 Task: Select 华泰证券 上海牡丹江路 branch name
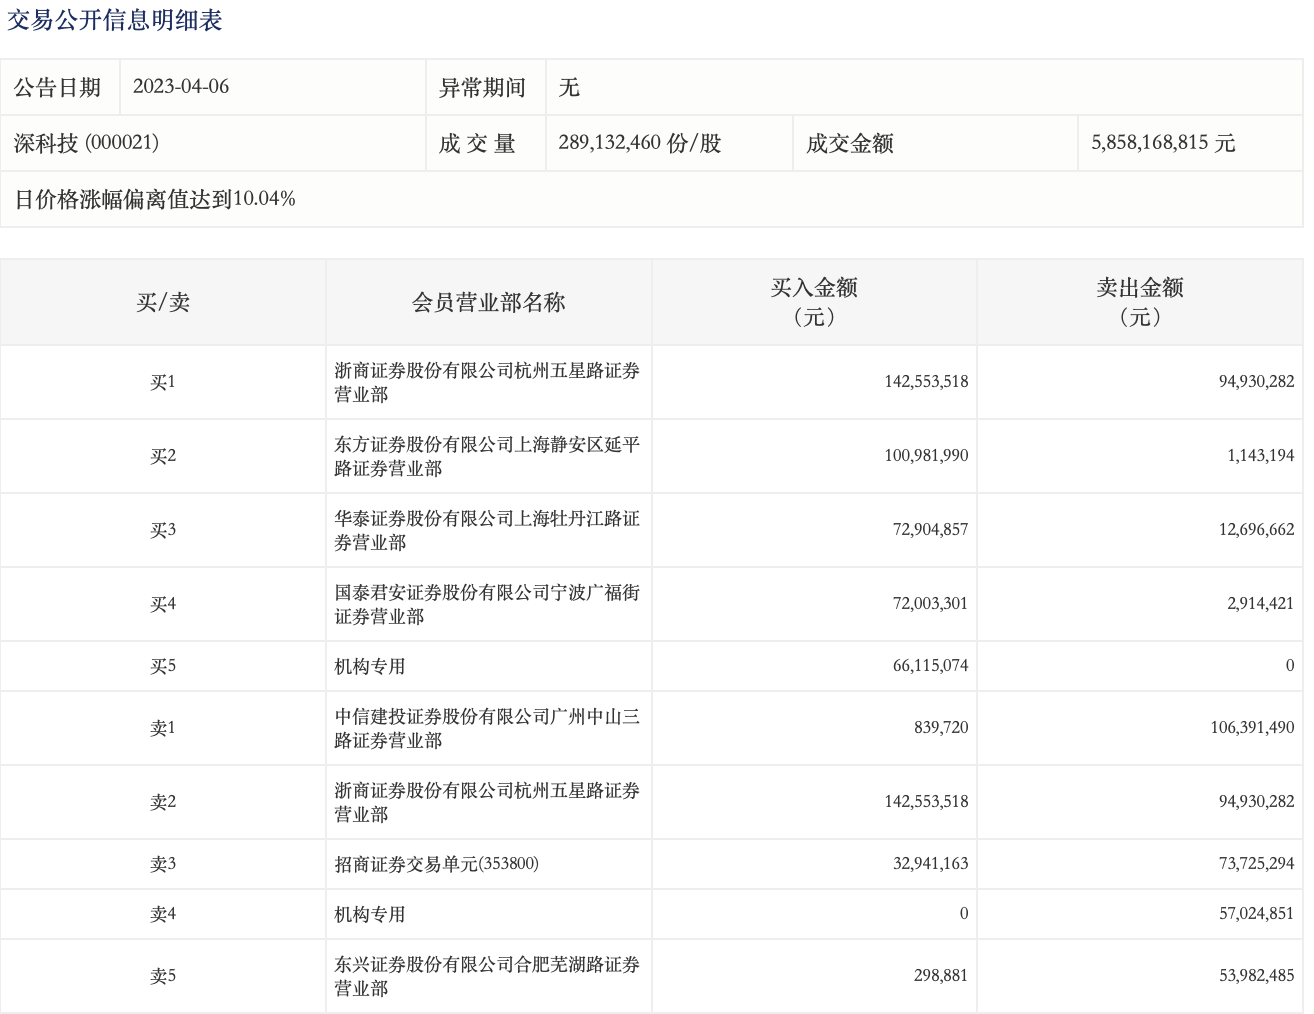coord(487,530)
